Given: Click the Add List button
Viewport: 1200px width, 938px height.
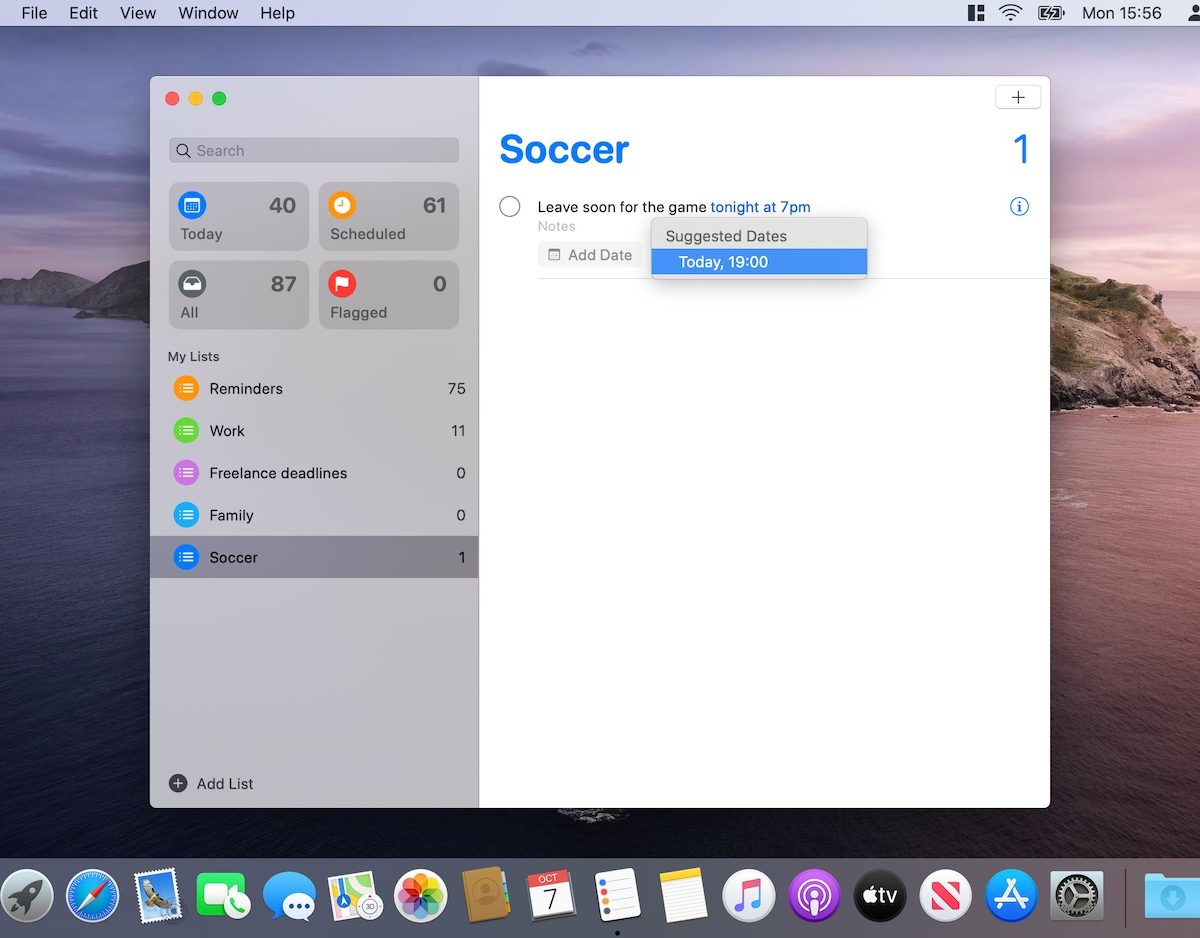Looking at the screenshot, I should point(211,783).
